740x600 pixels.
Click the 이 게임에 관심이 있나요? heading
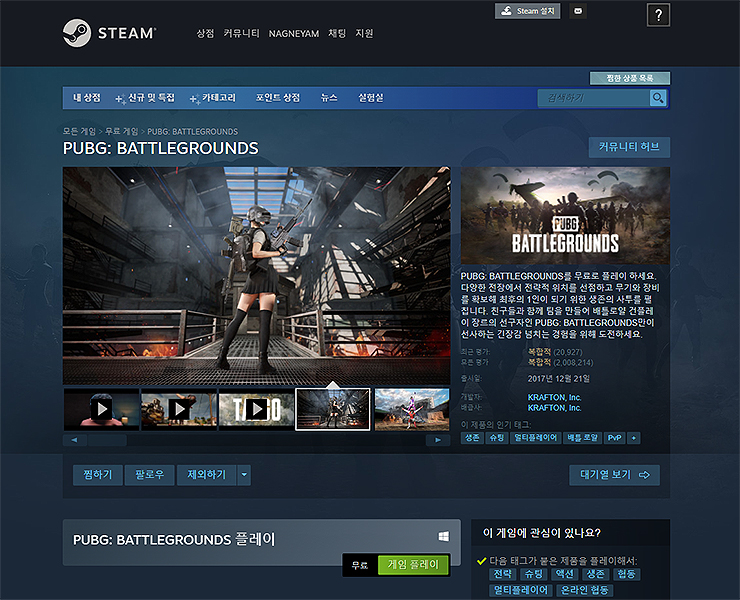542,533
